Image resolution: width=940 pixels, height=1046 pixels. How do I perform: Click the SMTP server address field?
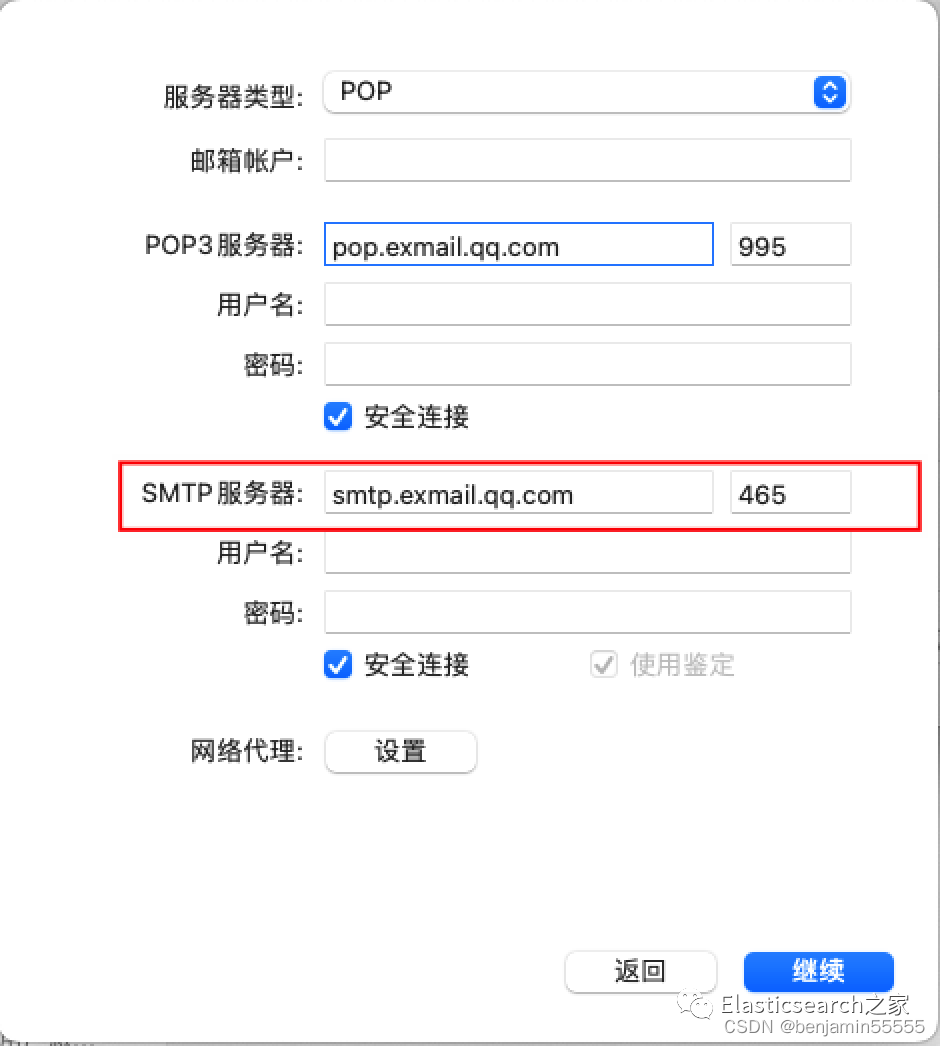coord(519,492)
